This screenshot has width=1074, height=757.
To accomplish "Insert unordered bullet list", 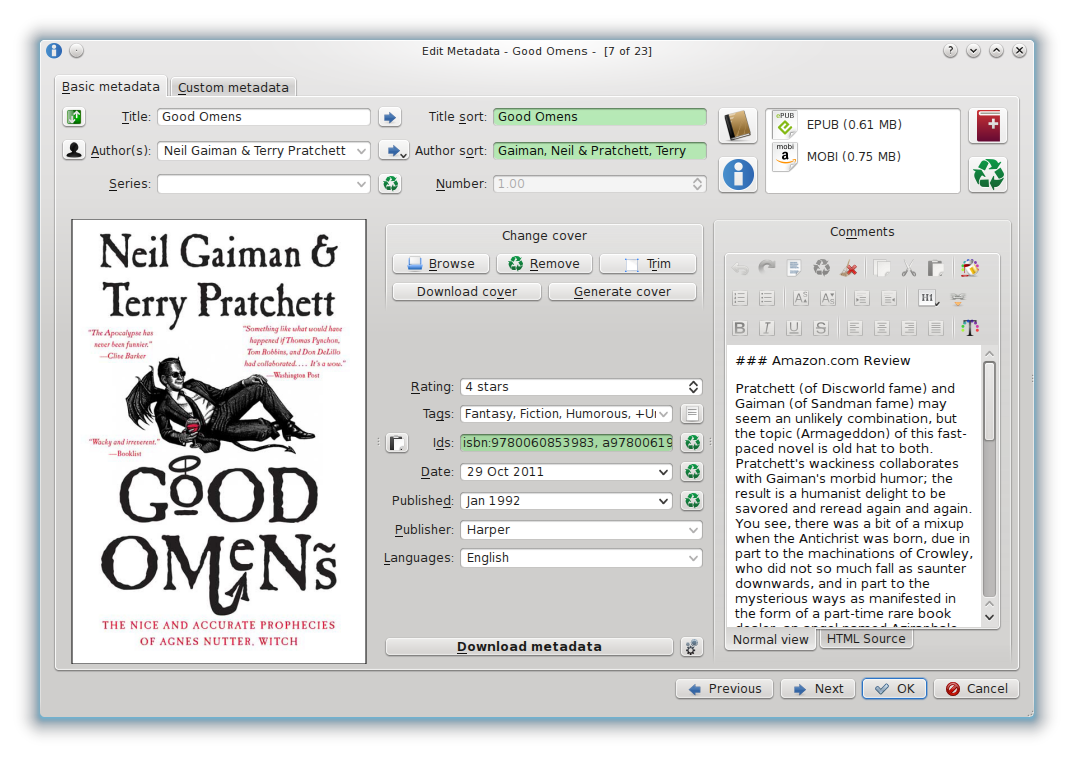I will coord(766,298).
